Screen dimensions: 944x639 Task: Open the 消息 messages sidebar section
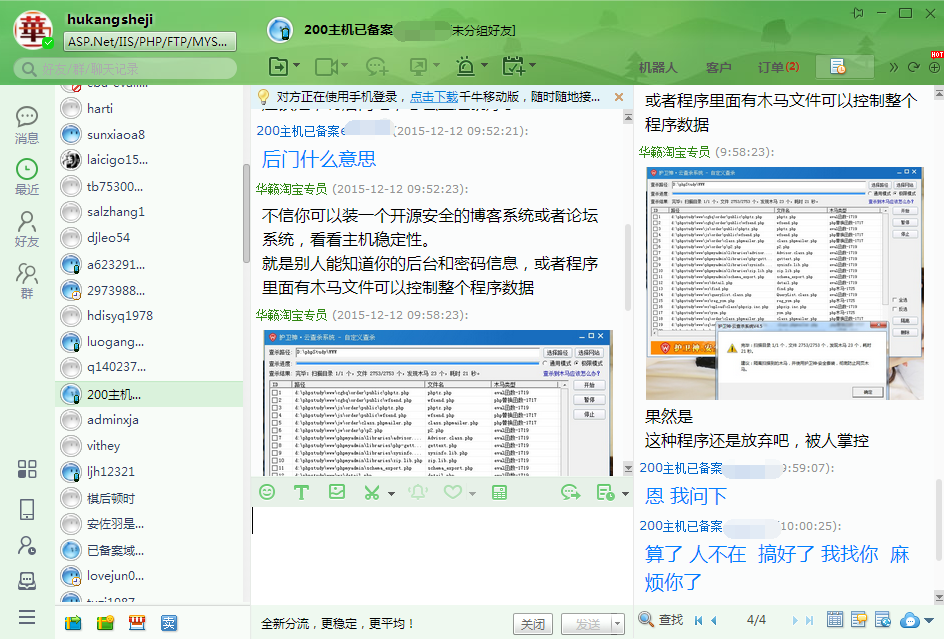click(27, 125)
